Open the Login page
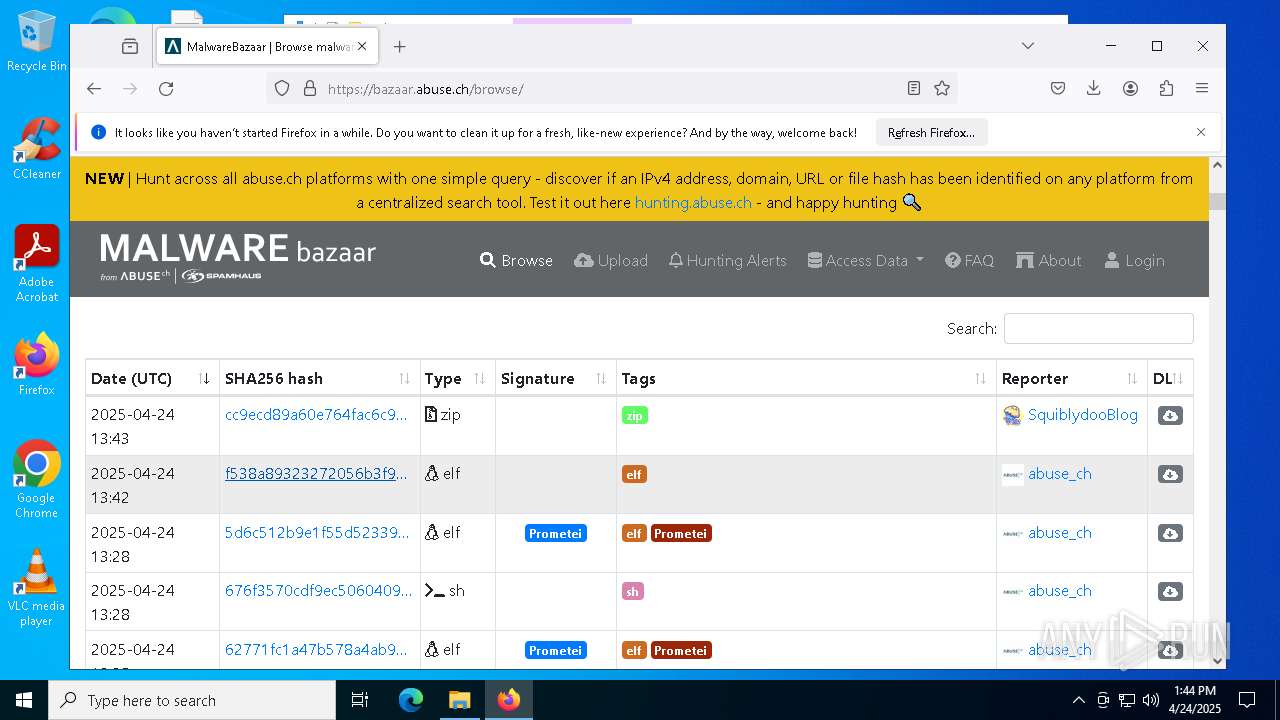This screenshot has height=720, width=1280. pos(1134,260)
